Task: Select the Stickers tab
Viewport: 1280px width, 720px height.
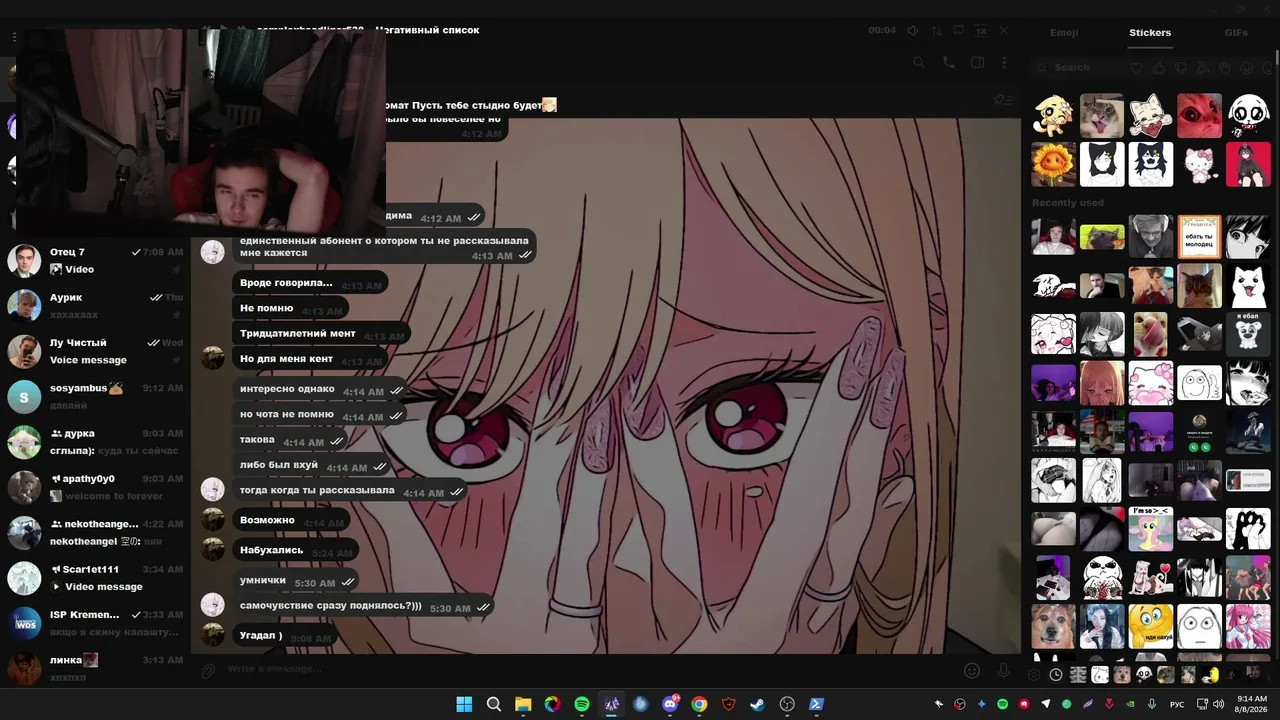Action: click(x=1150, y=33)
